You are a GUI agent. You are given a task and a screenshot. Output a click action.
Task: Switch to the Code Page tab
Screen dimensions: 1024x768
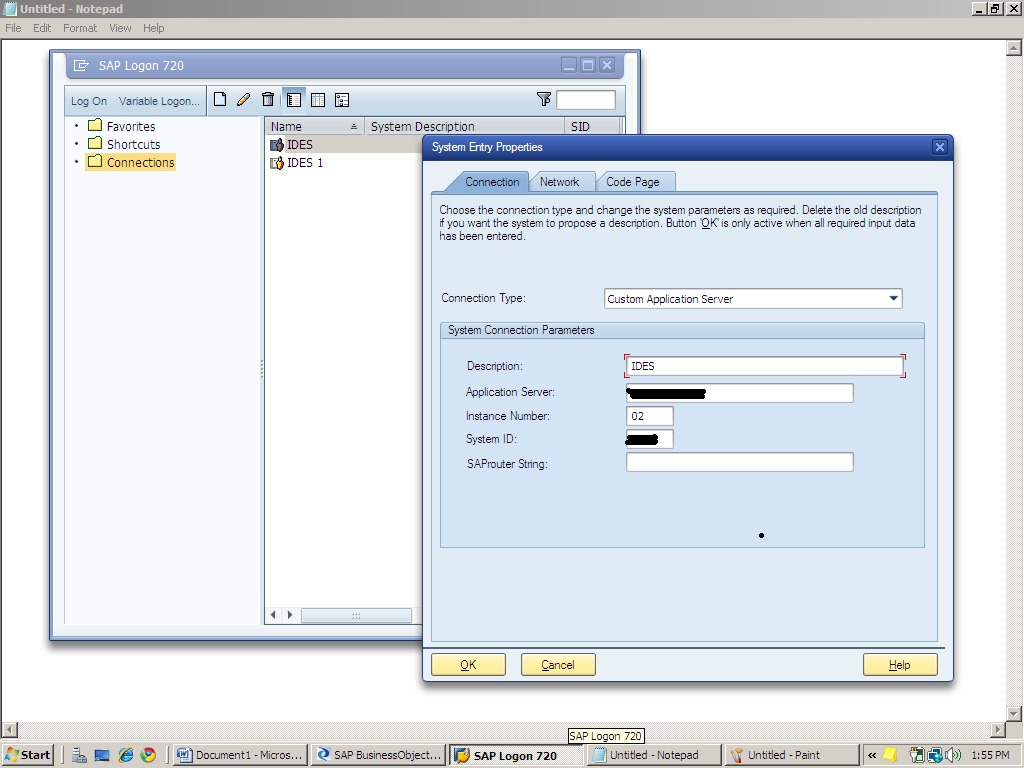(x=633, y=182)
